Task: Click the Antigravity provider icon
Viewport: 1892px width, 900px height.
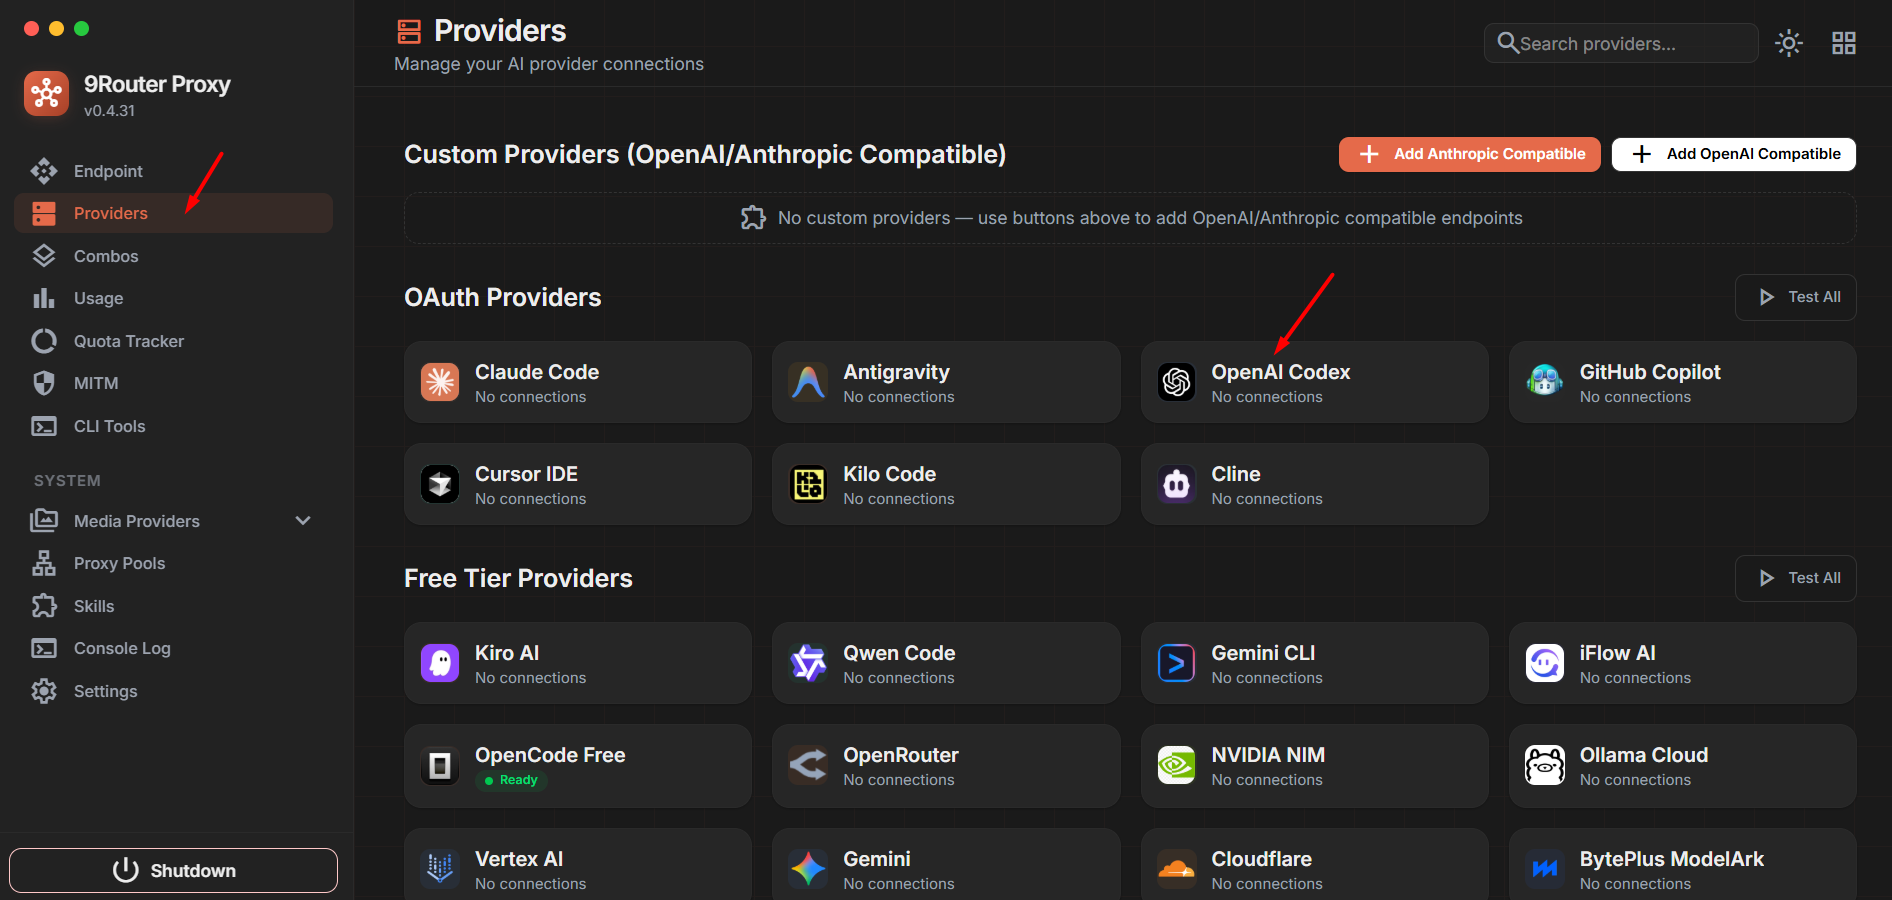Action: point(808,382)
